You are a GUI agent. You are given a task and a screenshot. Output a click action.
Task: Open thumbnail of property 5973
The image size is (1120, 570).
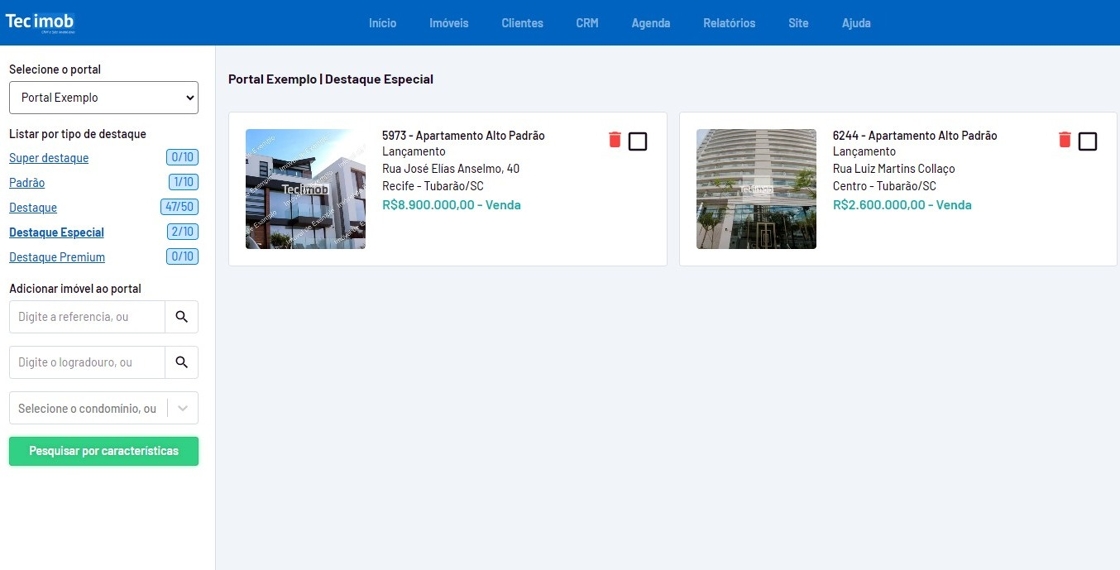point(305,189)
